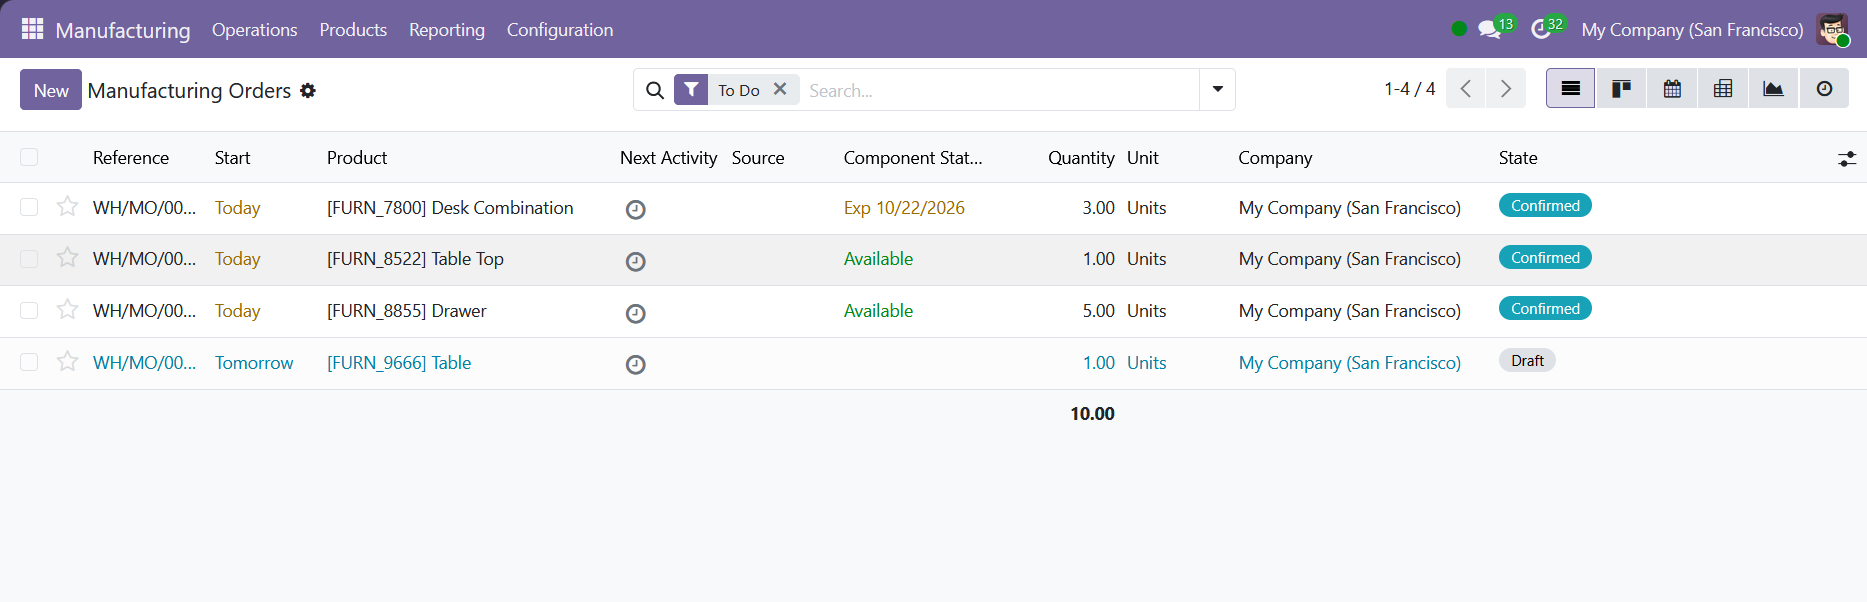
Task: Remove the To Do filter
Action: pos(780,89)
